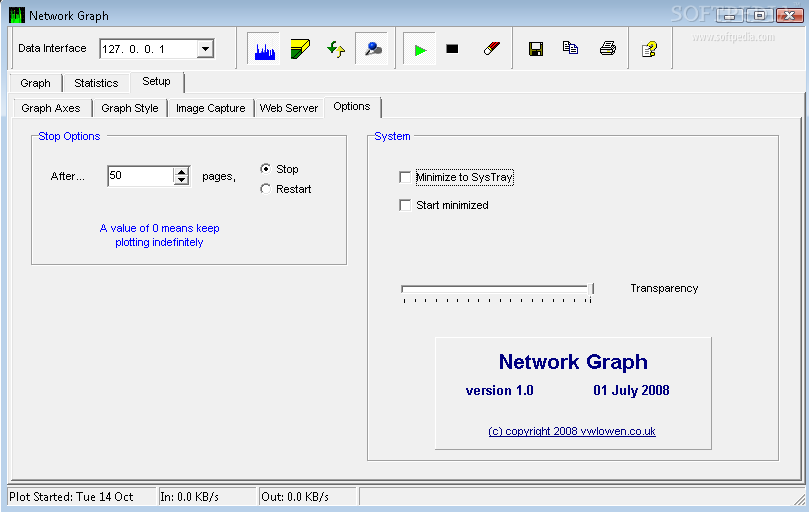This screenshot has width=809, height=512.
Task: Switch to the Graph tab
Action: click(36, 83)
